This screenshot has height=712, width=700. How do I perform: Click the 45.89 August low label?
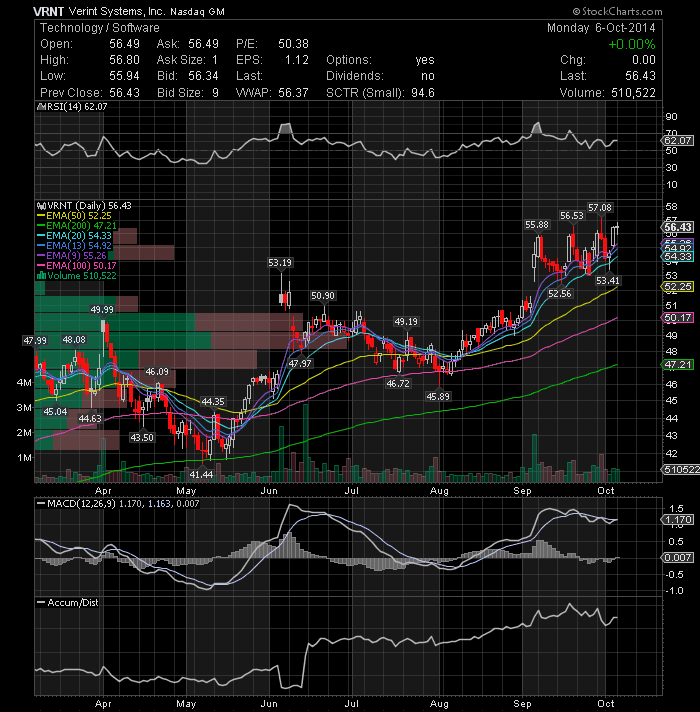pos(438,396)
